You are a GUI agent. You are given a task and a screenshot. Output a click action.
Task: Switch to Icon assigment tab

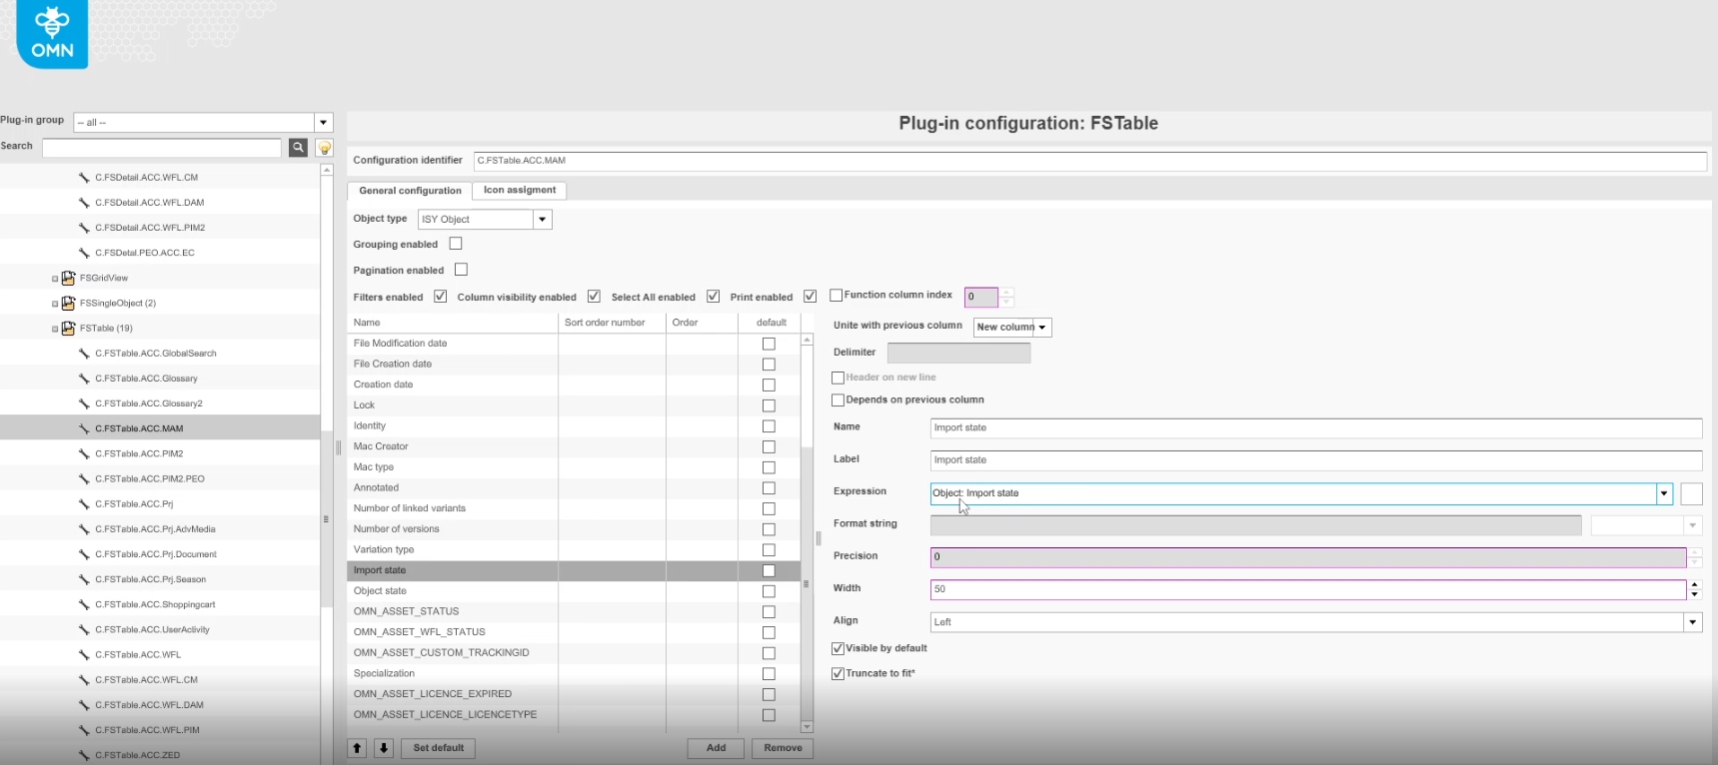[519, 190]
